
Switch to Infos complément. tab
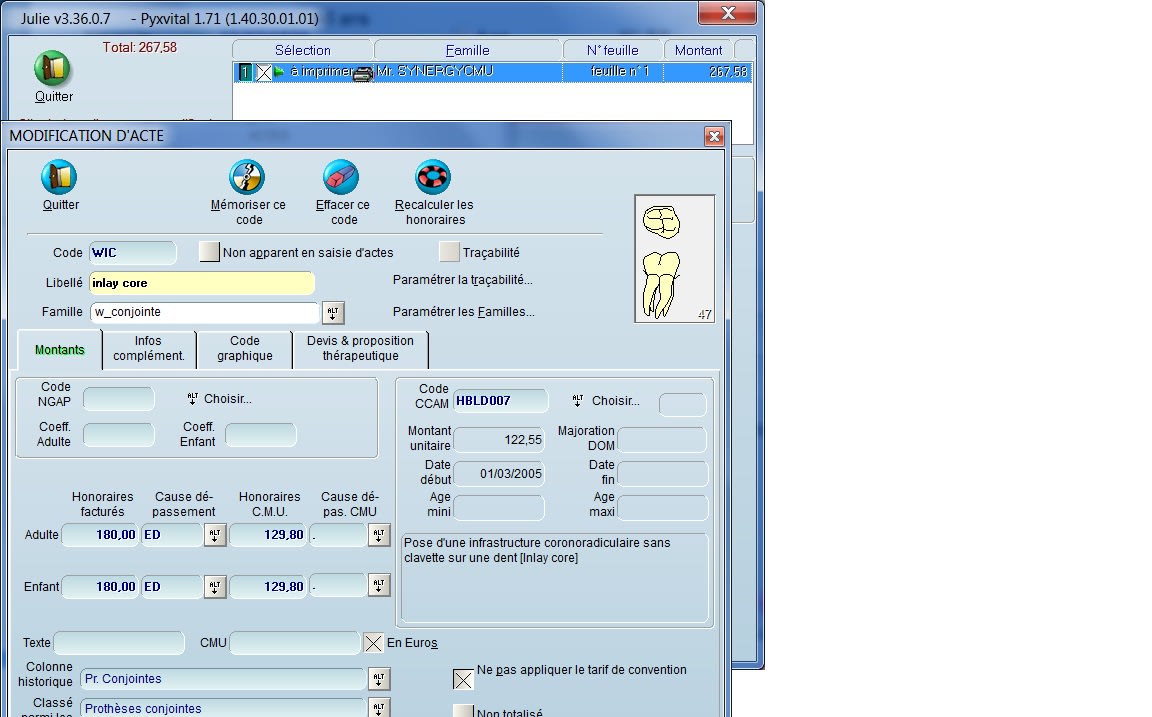pyautogui.click(x=148, y=348)
